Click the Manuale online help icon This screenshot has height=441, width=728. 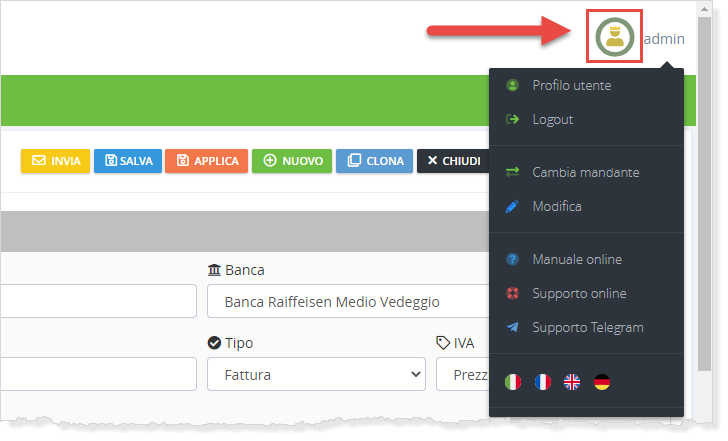click(x=513, y=260)
